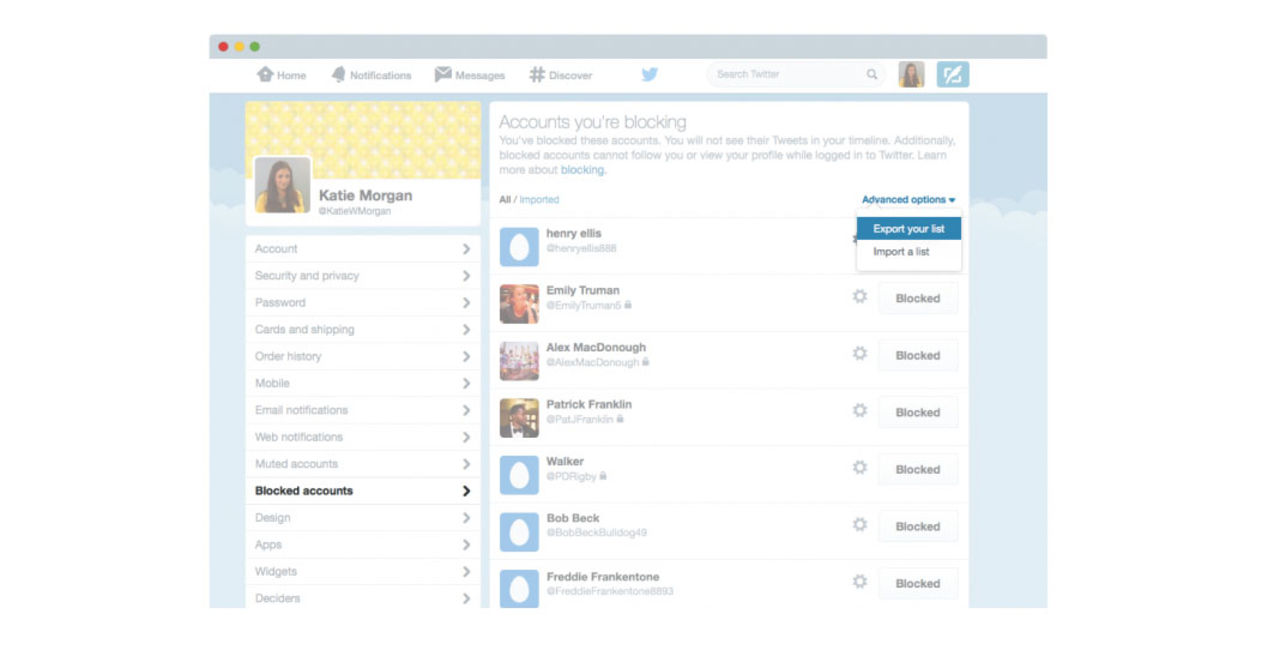Click the search magnifier icon
This screenshot has height=650, width=1280.
tap(872, 75)
